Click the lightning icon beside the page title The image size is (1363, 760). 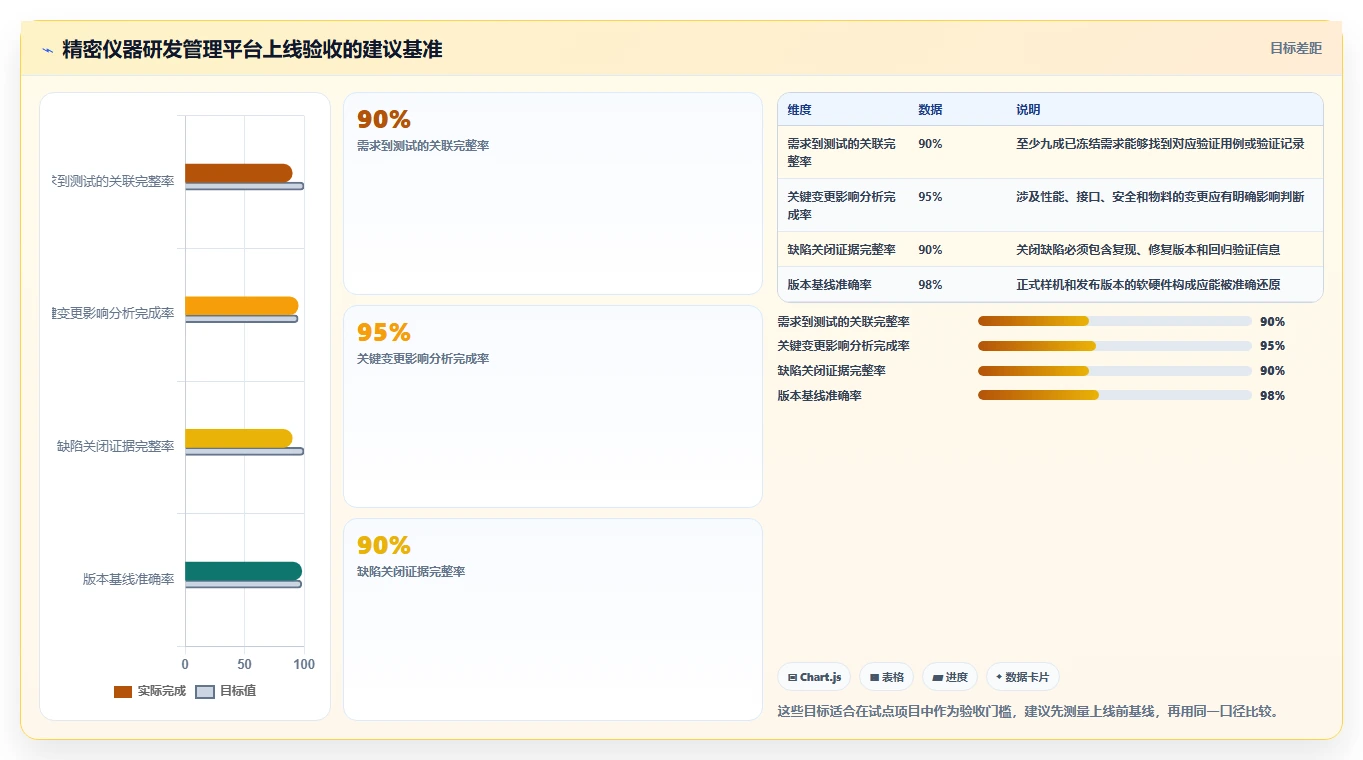click(x=47, y=50)
